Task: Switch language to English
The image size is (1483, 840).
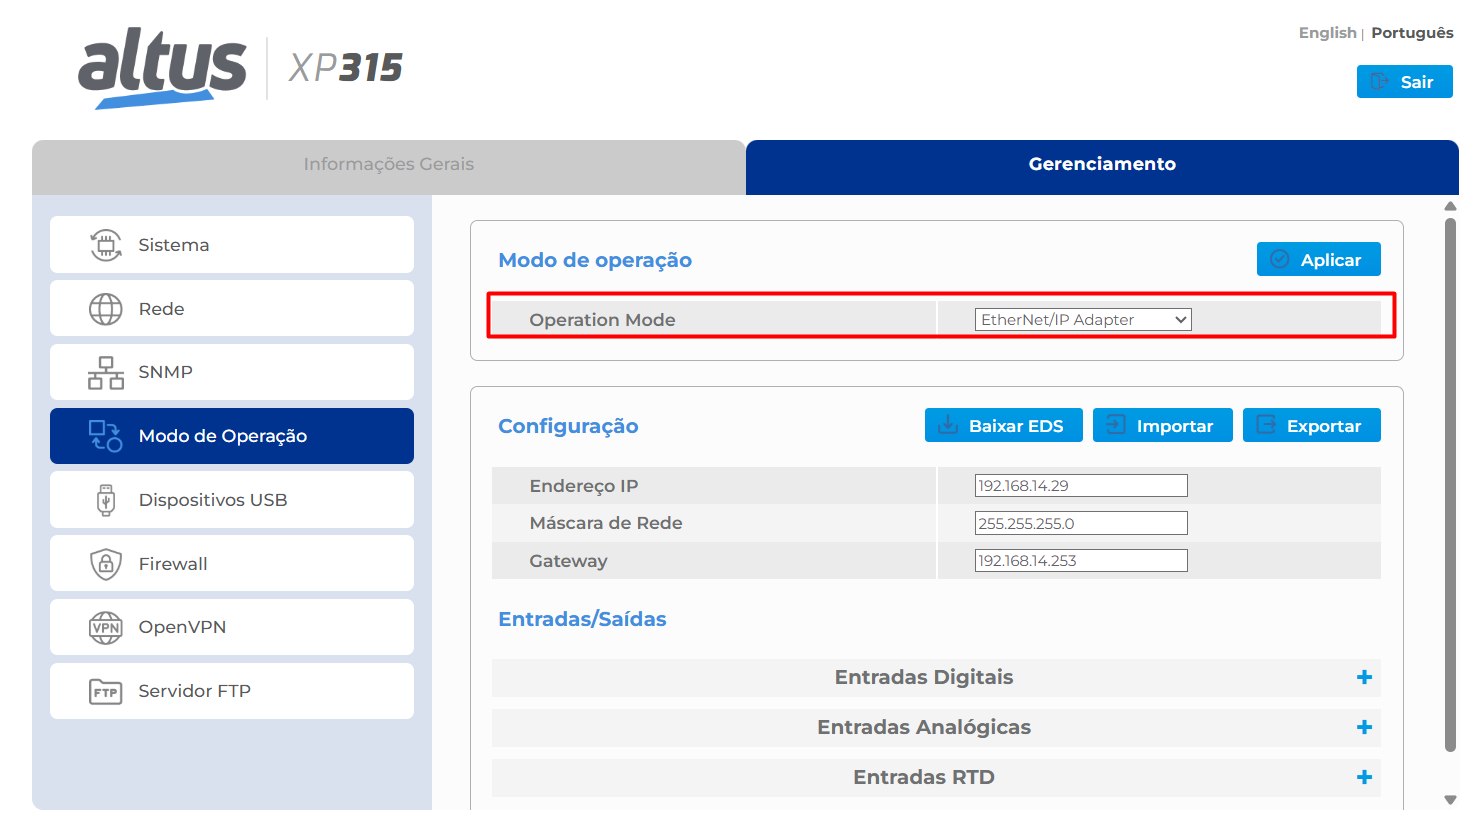Action: [x=1327, y=33]
